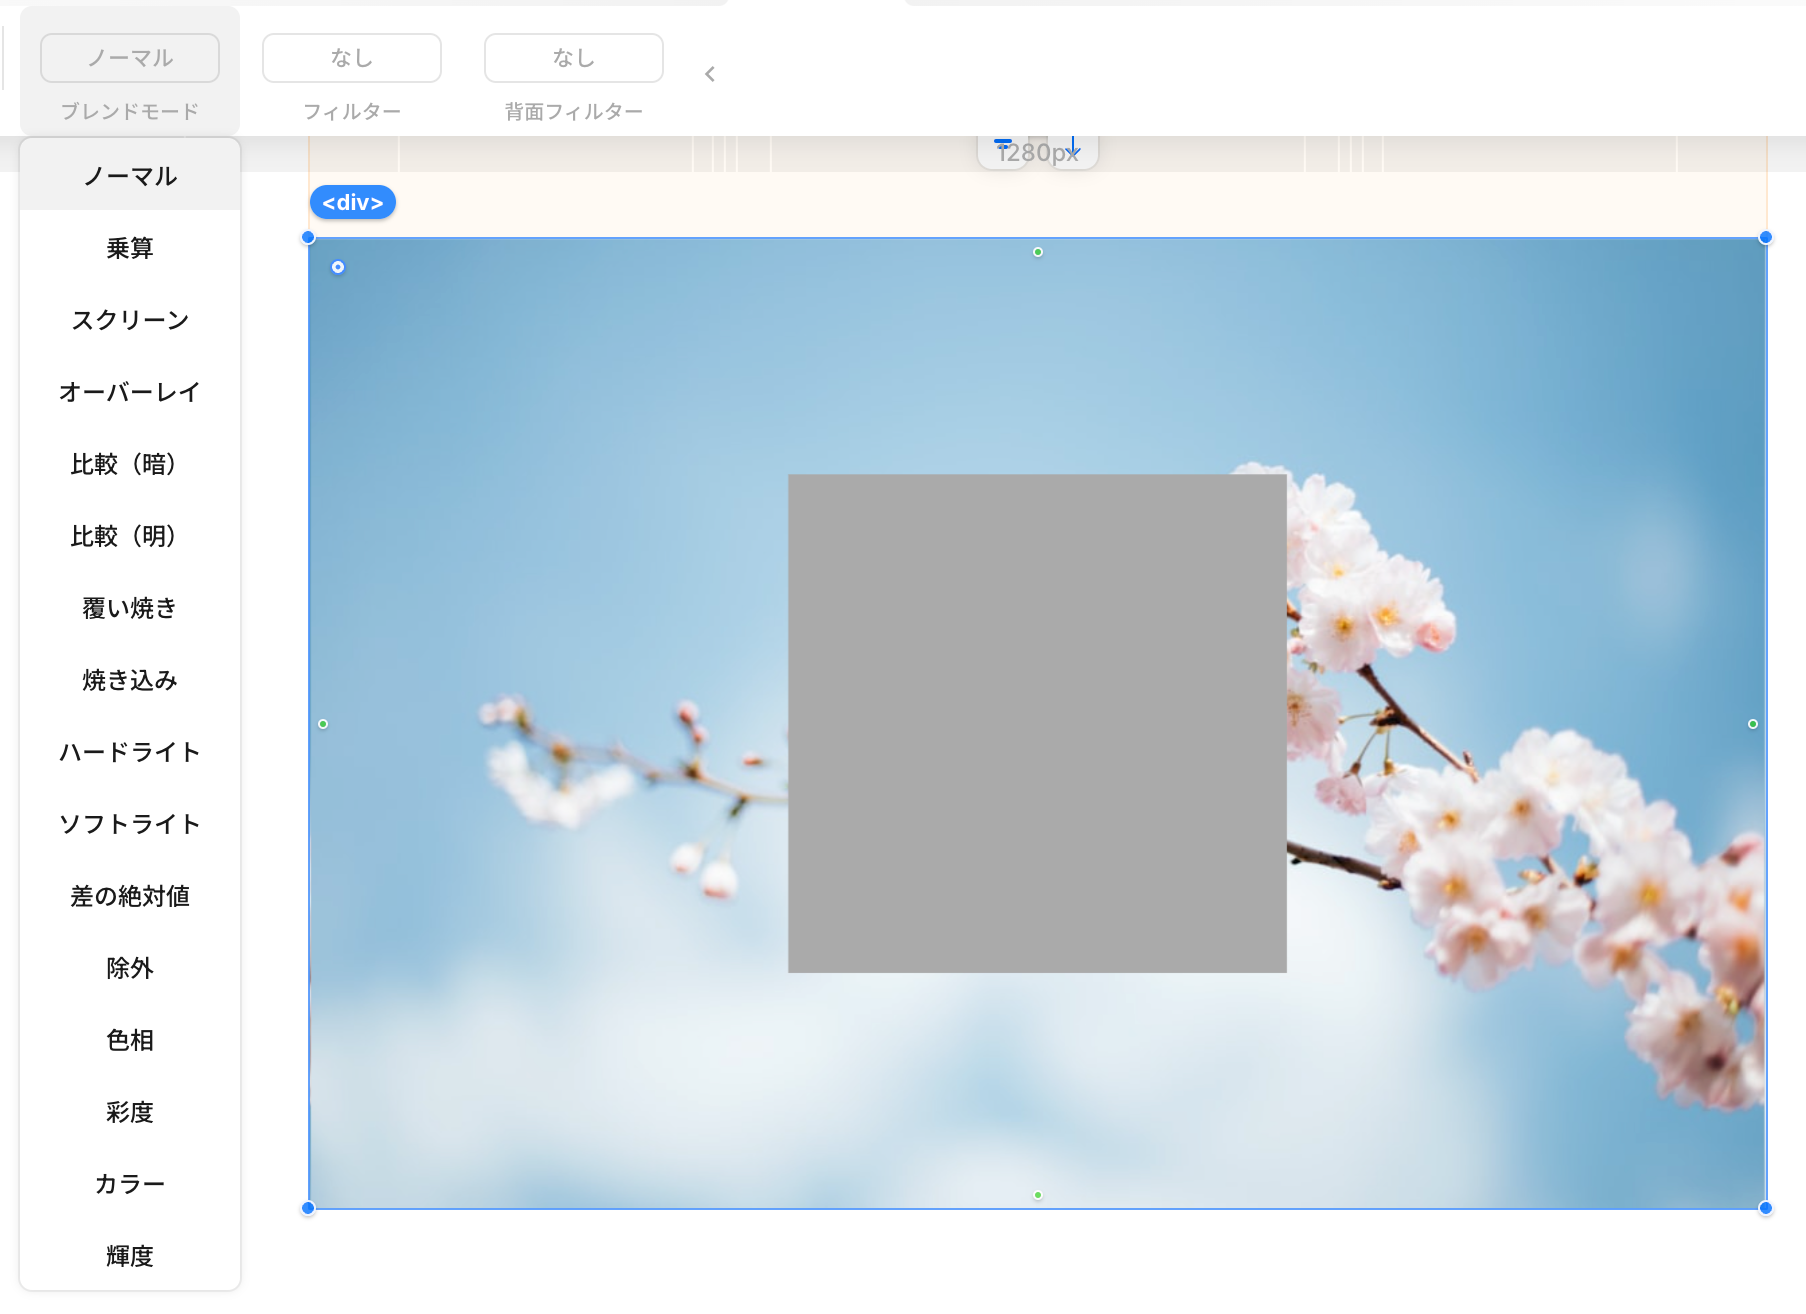1806x1314 pixels.
Task: Click the green handle on the right edge
Action: click(x=1752, y=724)
